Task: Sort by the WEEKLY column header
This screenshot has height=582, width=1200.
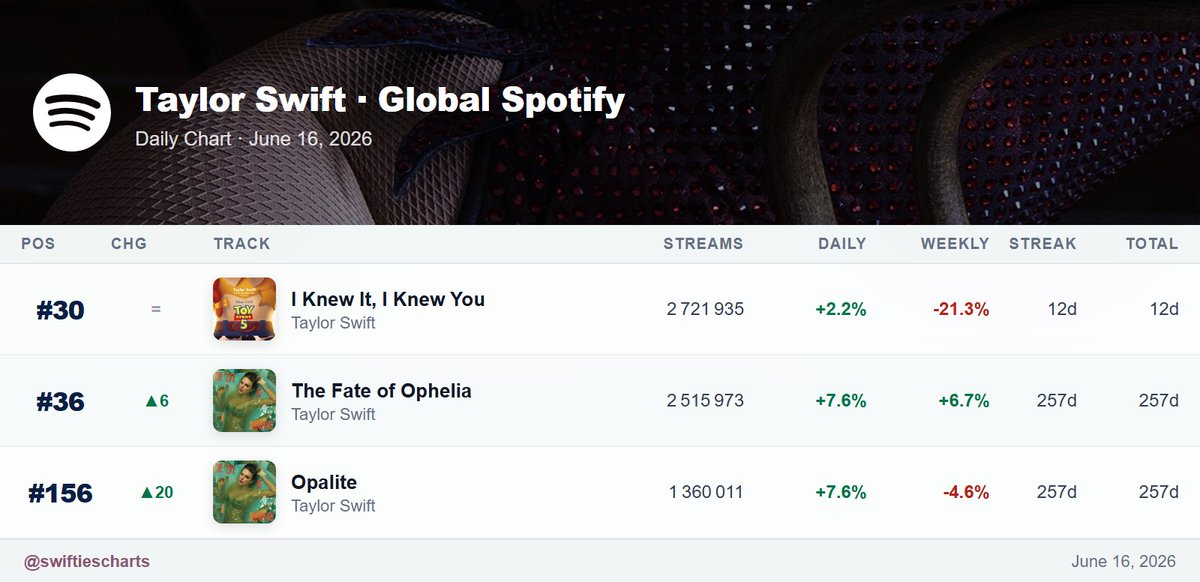Action: 955,244
